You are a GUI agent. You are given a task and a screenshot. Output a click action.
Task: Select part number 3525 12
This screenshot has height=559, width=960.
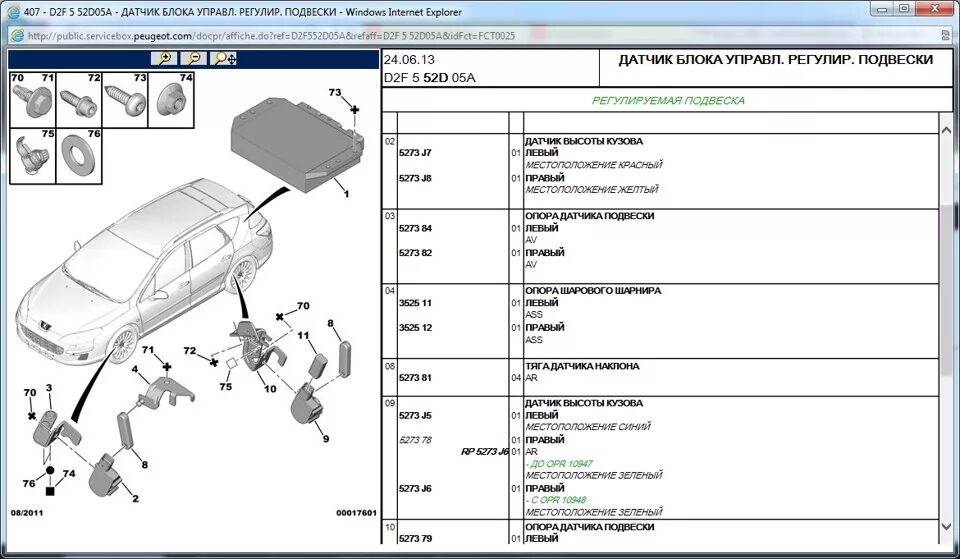tap(415, 328)
